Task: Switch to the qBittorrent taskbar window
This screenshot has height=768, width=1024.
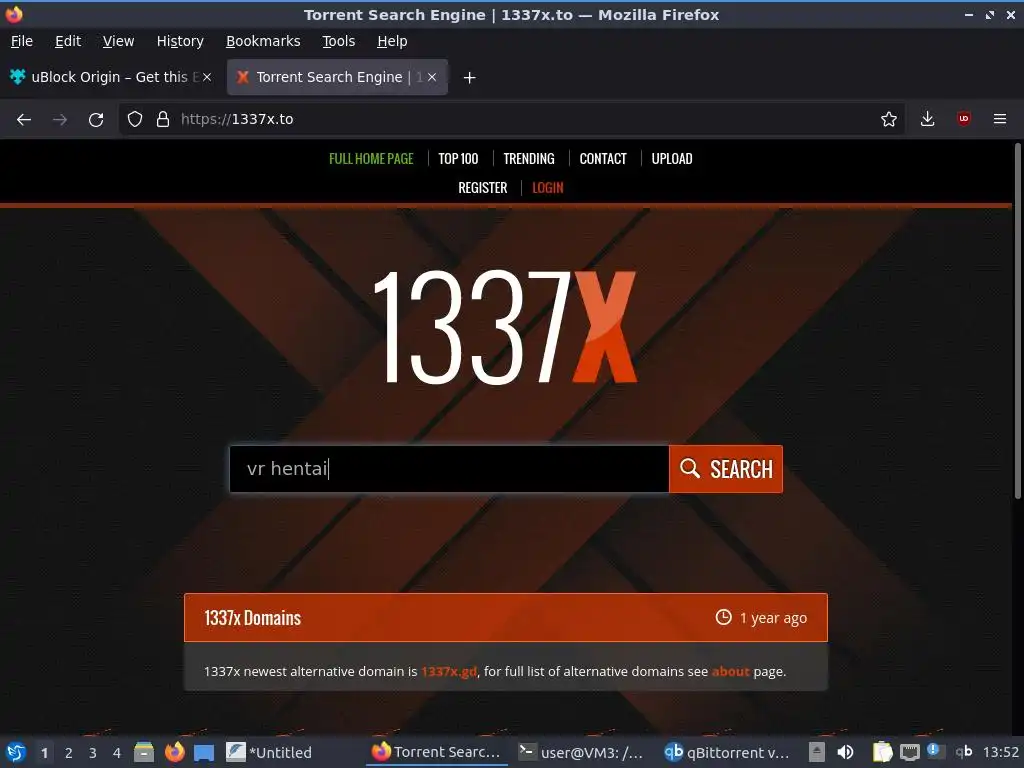Action: tap(727, 752)
